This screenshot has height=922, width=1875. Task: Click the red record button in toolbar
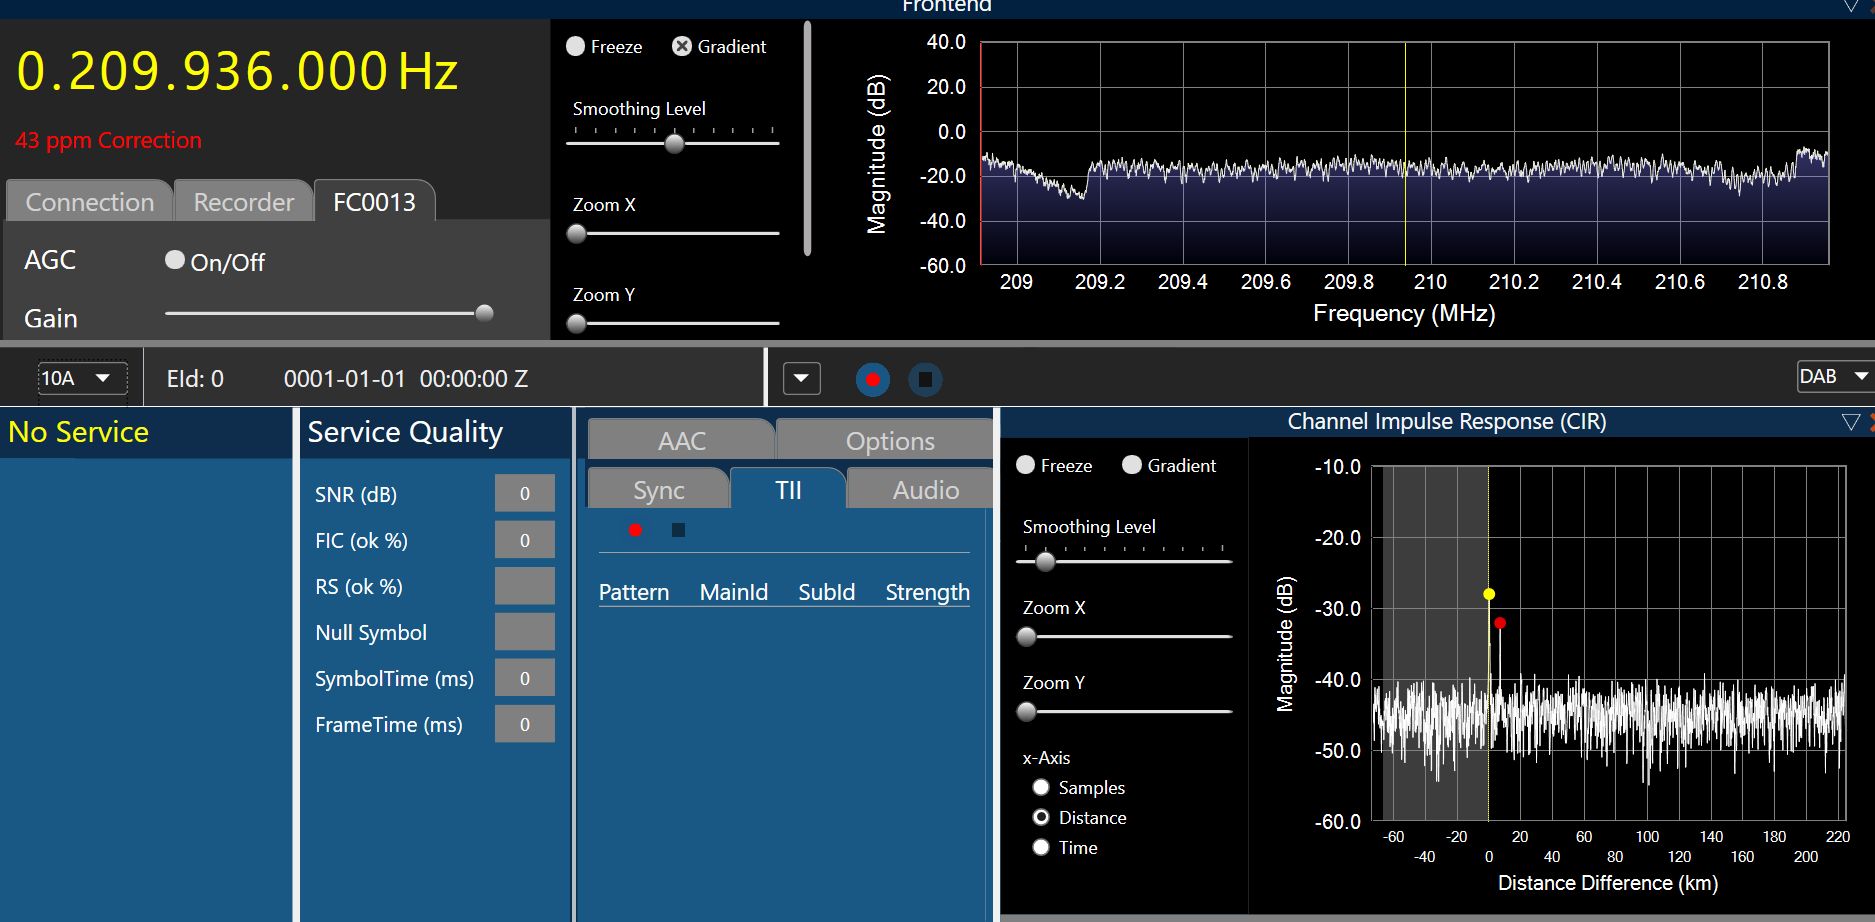[x=872, y=380]
